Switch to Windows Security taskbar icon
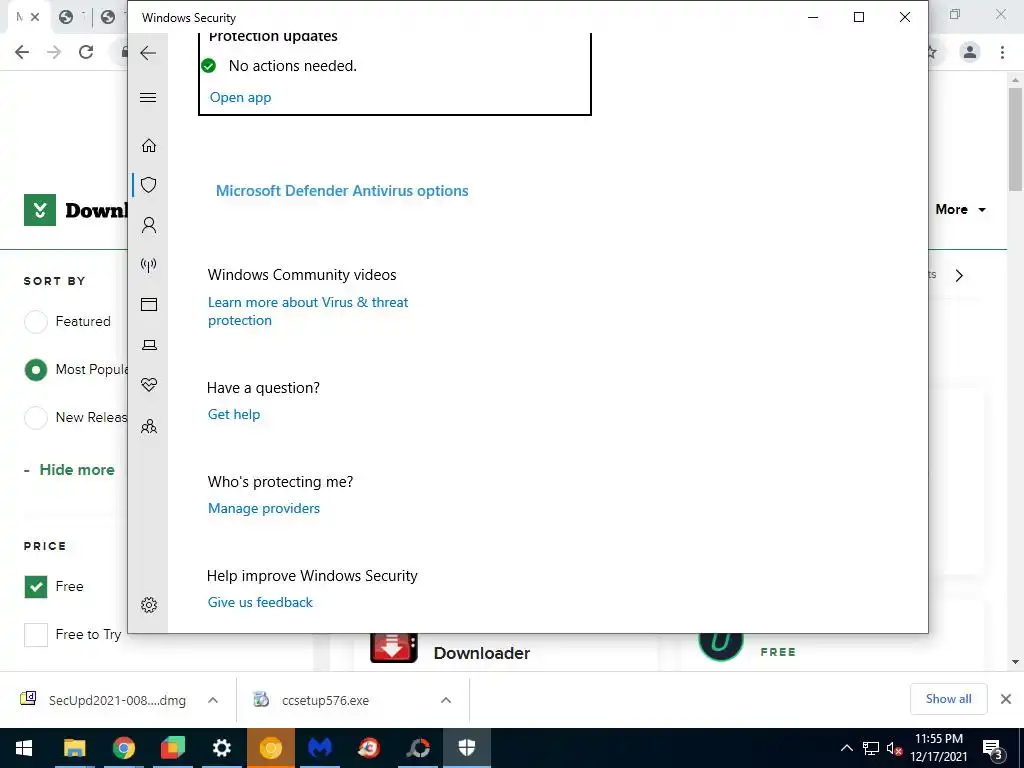This screenshot has width=1024, height=768. click(466, 748)
